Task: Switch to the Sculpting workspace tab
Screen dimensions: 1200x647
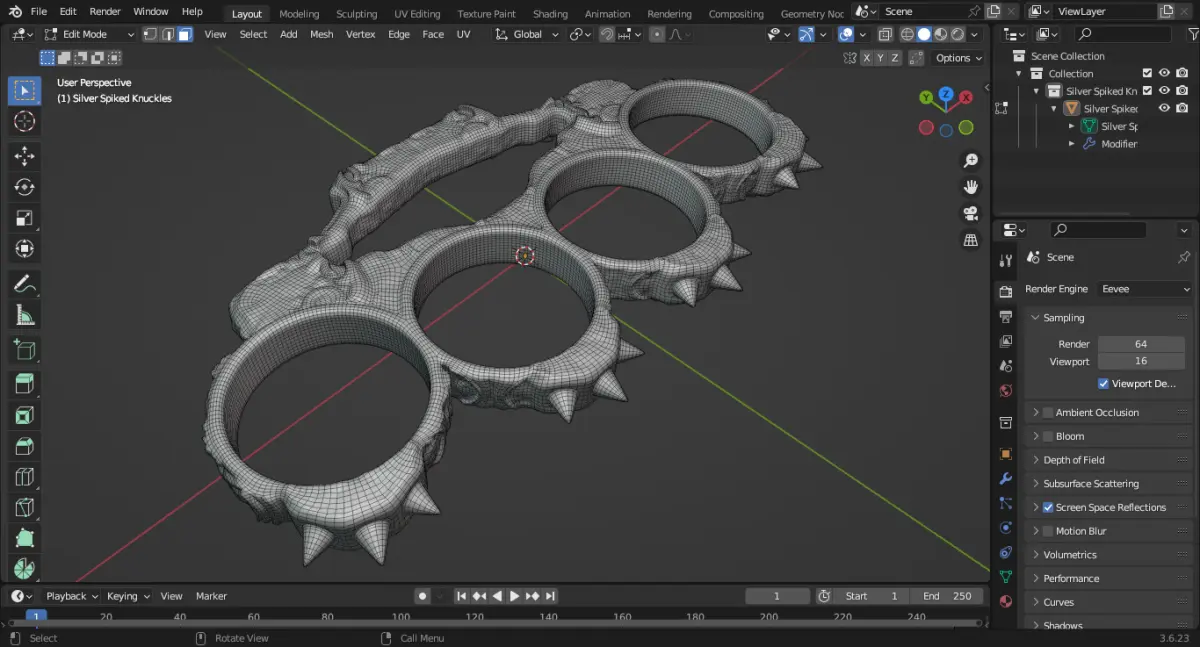Action: click(x=356, y=14)
